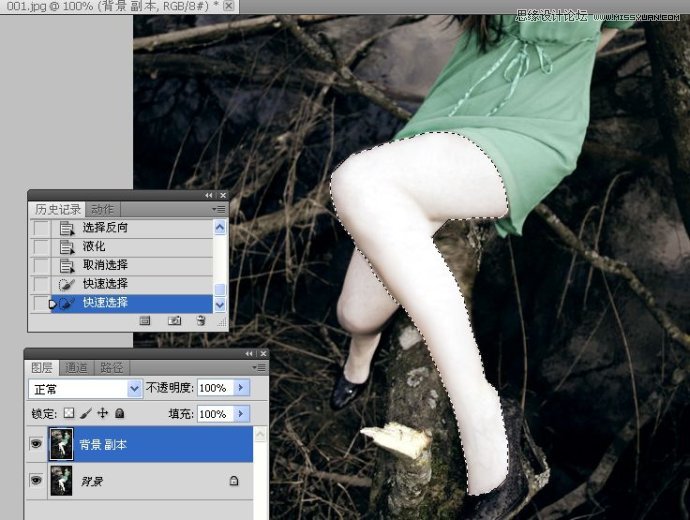The image size is (690, 520).
Task: Expand the opacity 不透明度 slider arrow
Action: click(241, 388)
